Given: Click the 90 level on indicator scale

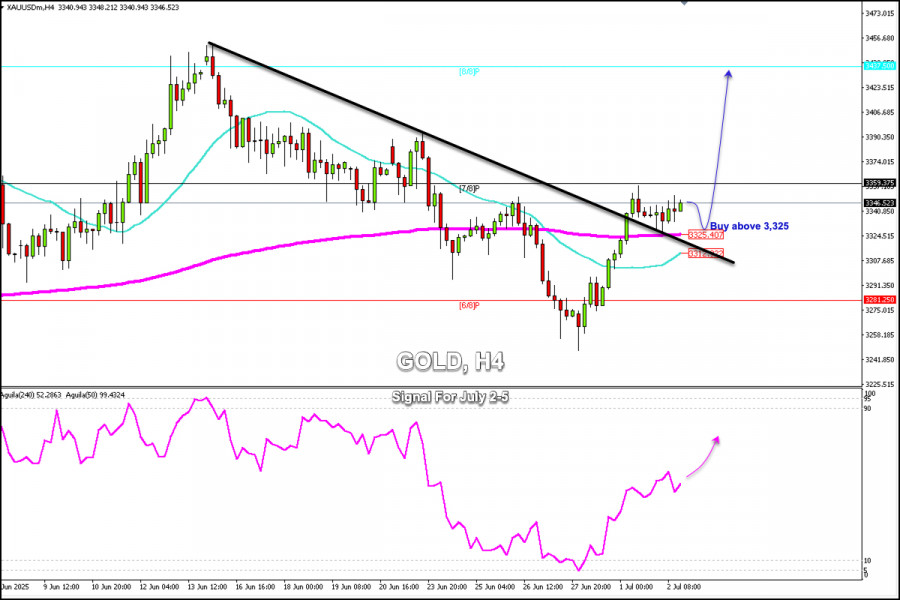Looking at the screenshot, I should 868,408.
